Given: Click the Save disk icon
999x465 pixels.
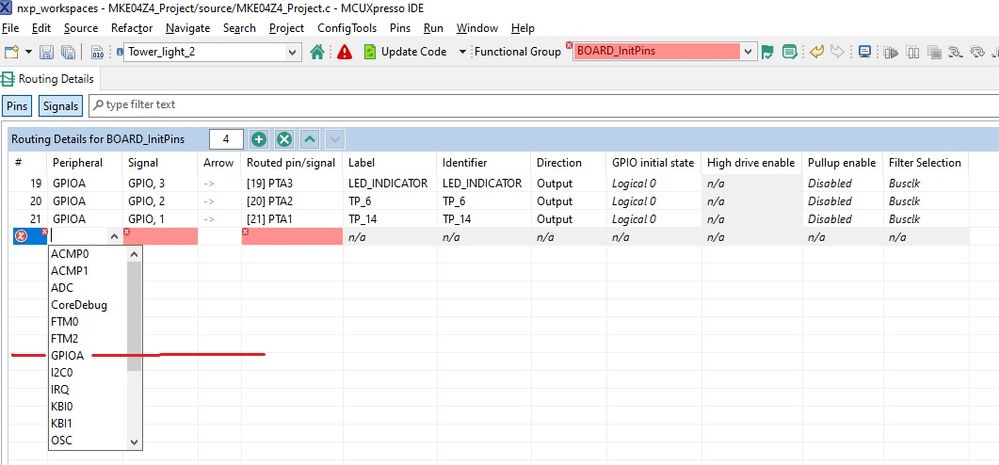Looking at the screenshot, I should pos(47,52).
